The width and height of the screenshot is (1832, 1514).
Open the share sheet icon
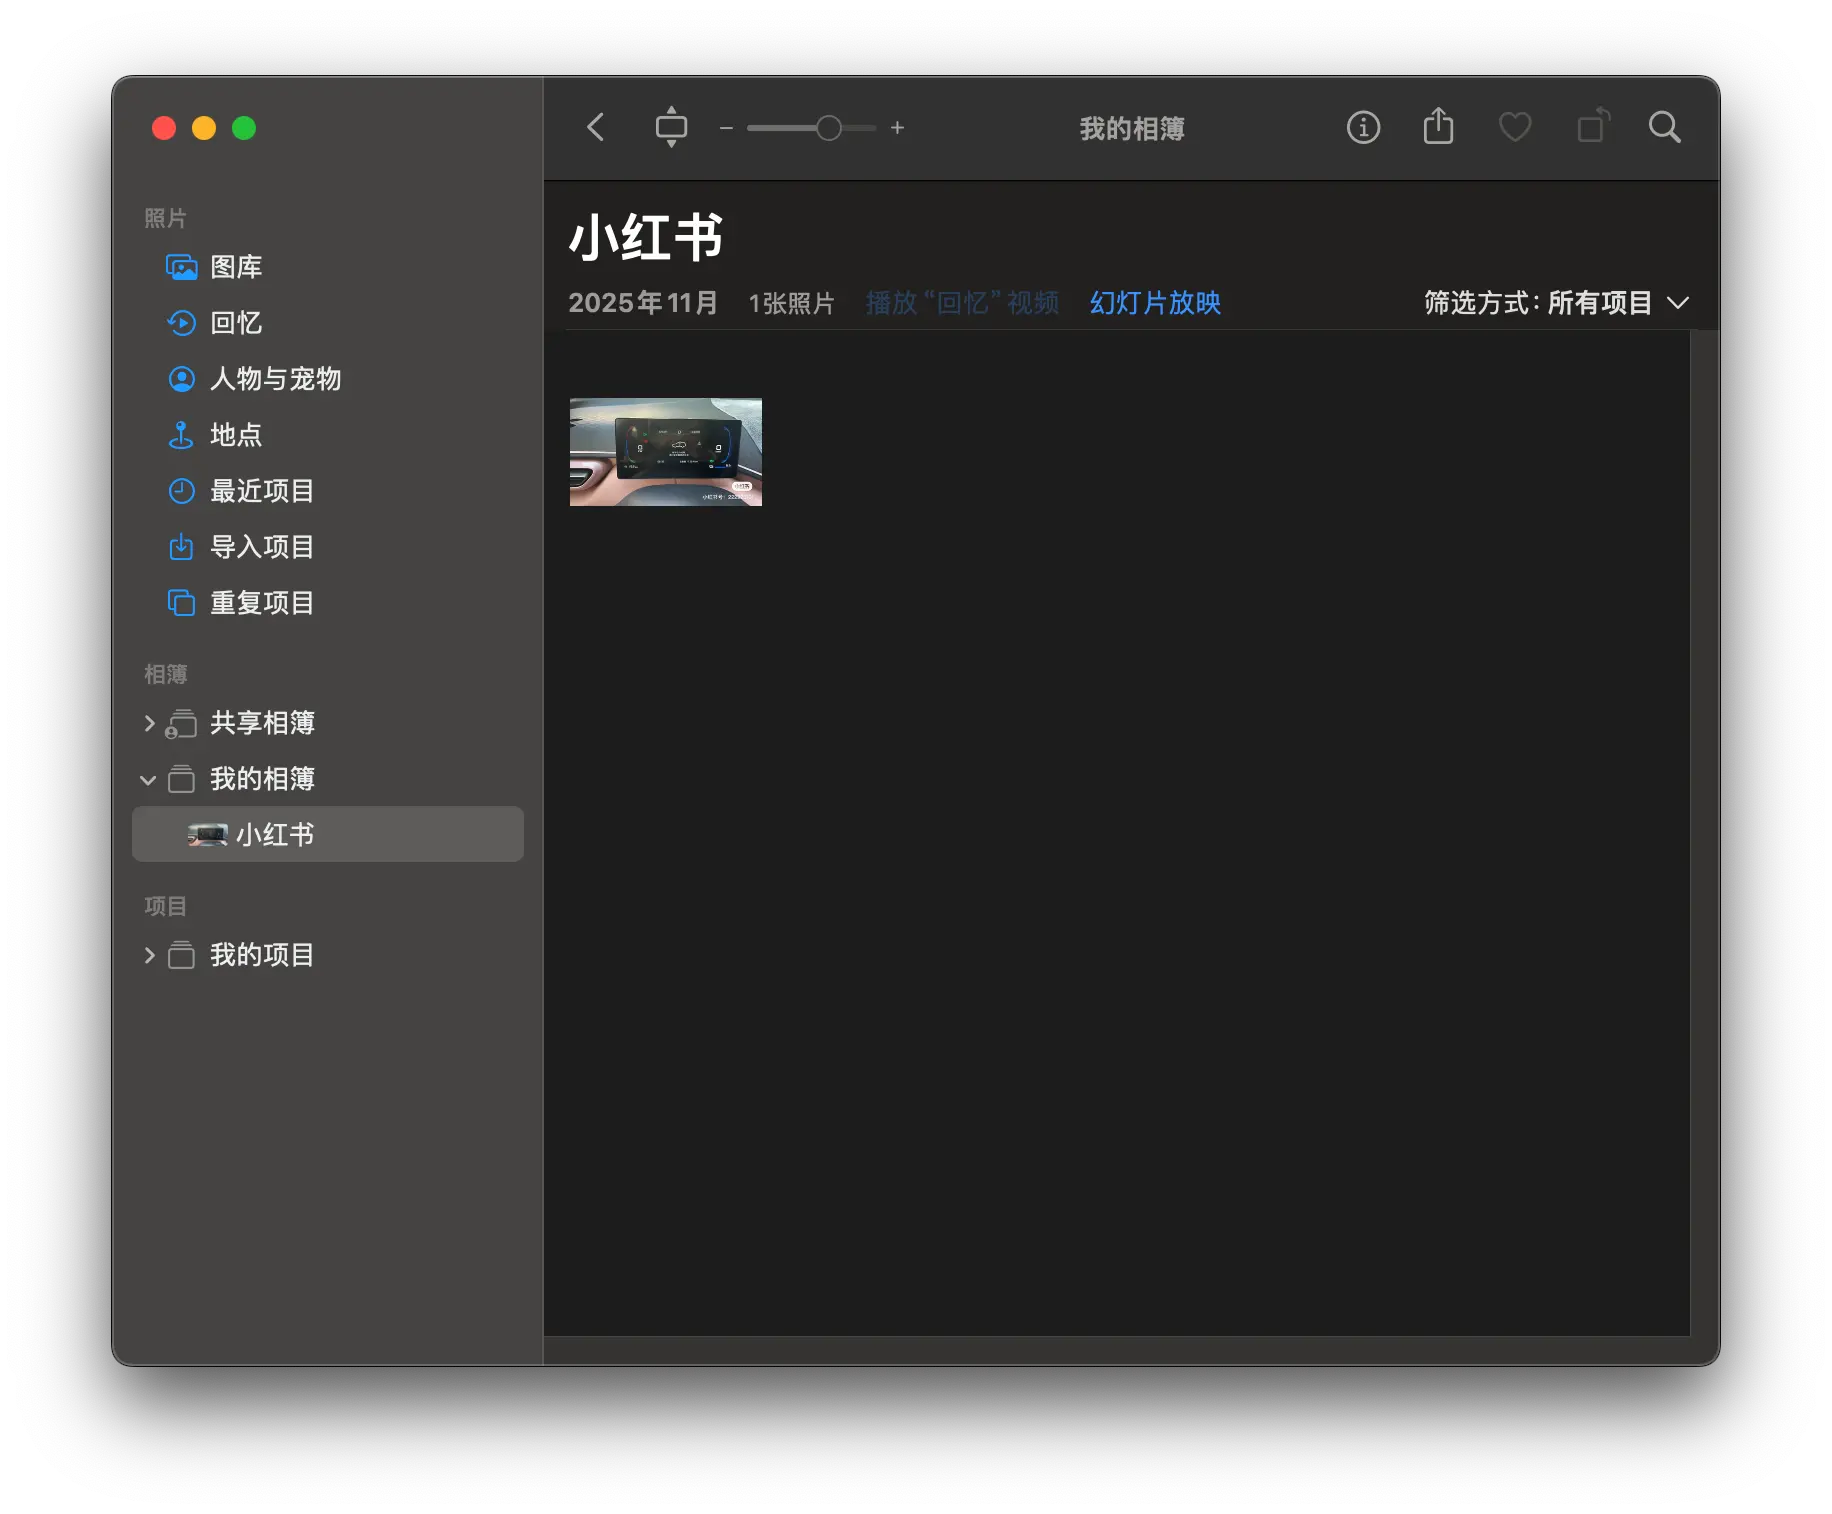(x=1438, y=127)
